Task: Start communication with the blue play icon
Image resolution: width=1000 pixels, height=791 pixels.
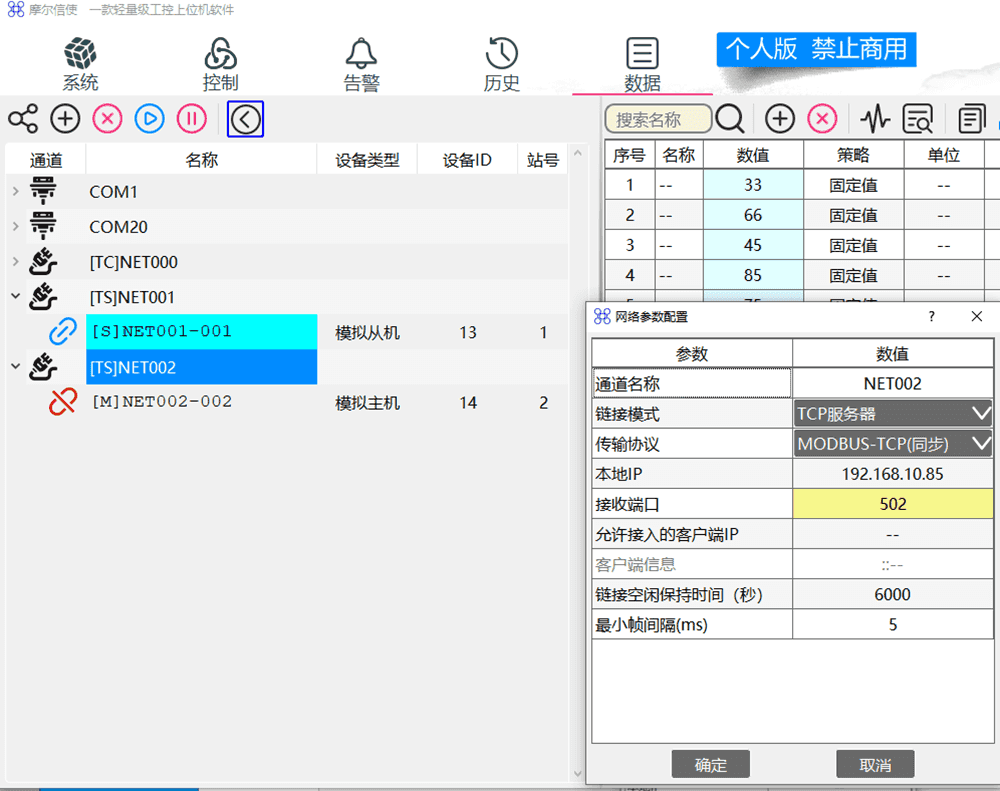Action: (x=149, y=119)
